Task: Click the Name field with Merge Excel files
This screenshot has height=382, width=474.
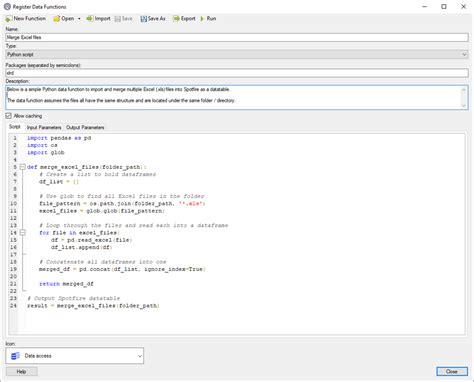Action: pos(237,37)
